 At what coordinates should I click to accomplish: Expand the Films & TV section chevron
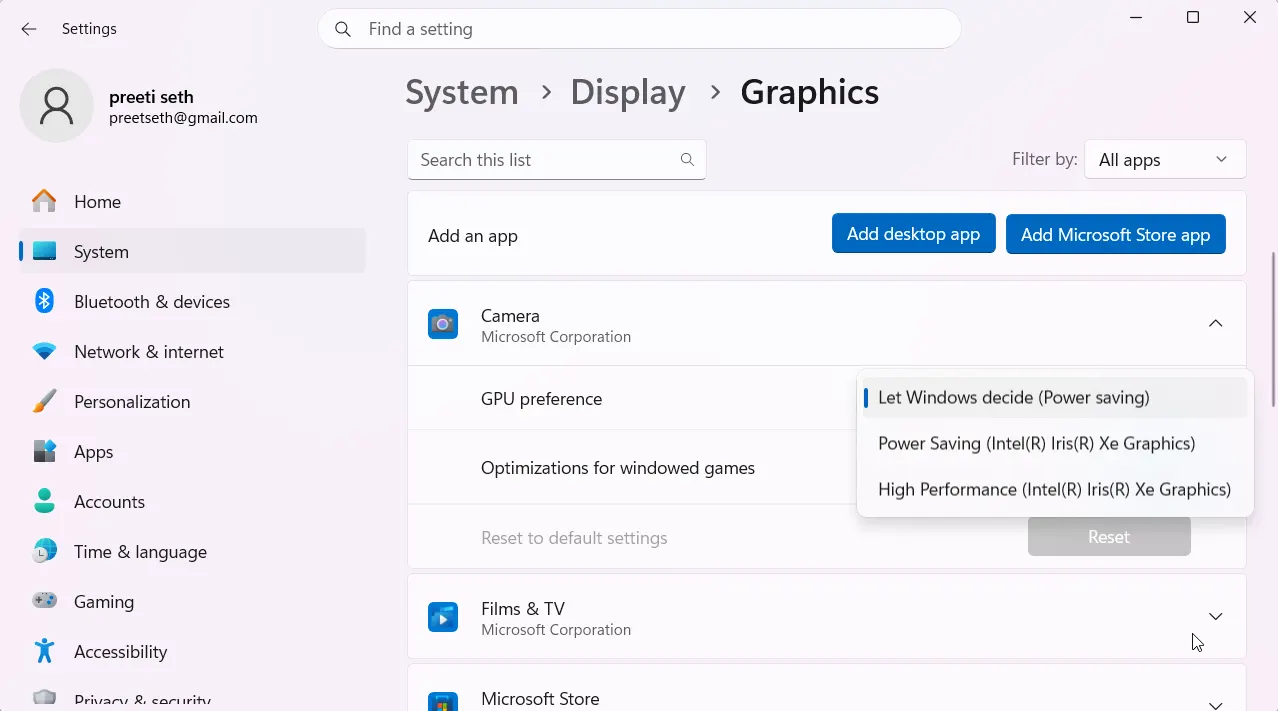click(x=1215, y=616)
